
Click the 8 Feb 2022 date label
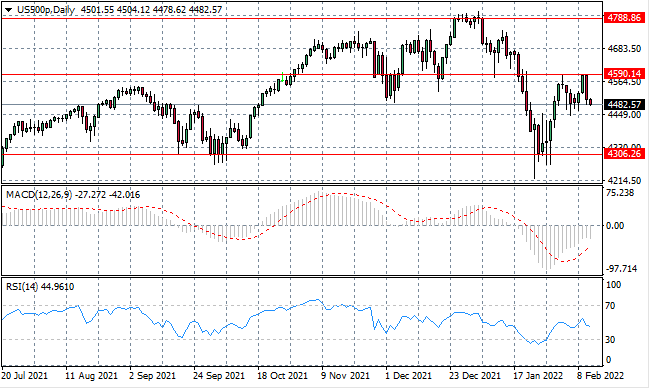coord(601,376)
